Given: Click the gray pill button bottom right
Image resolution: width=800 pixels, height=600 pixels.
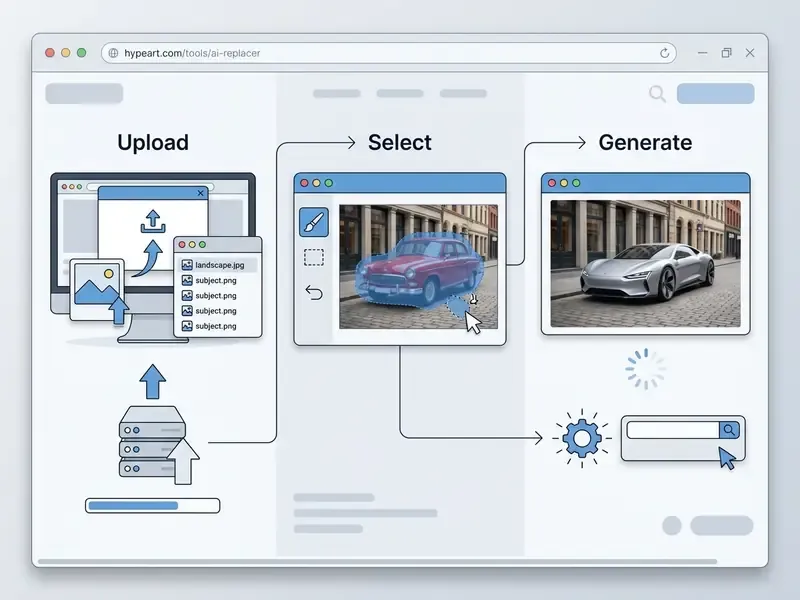Looking at the screenshot, I should tap(722, 526).
